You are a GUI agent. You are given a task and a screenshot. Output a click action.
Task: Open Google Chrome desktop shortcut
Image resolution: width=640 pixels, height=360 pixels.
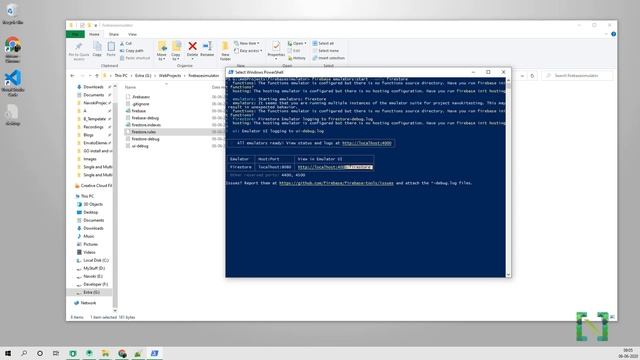coord(12,49)
